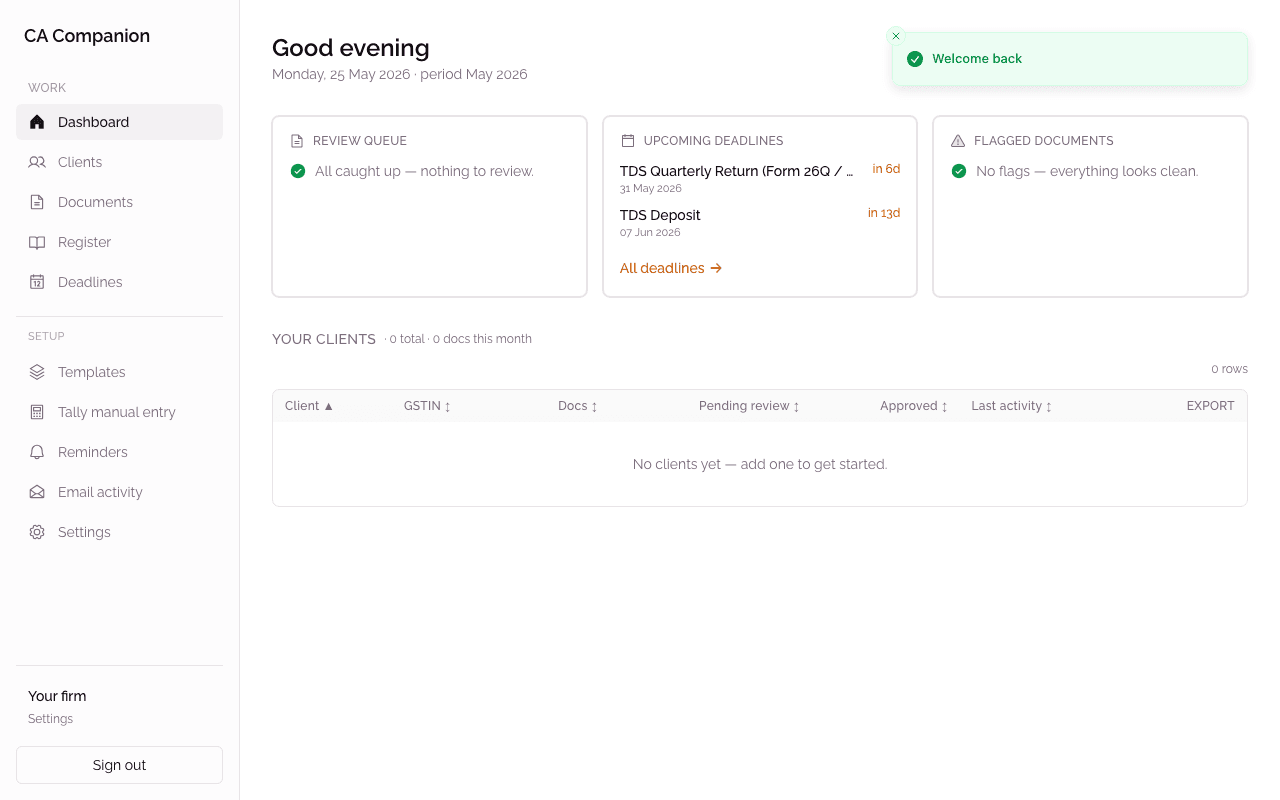Go to Documents in sidebar
Image resolution: width=1280 pixels, height=800 pixels.
[x=119, y=202]
